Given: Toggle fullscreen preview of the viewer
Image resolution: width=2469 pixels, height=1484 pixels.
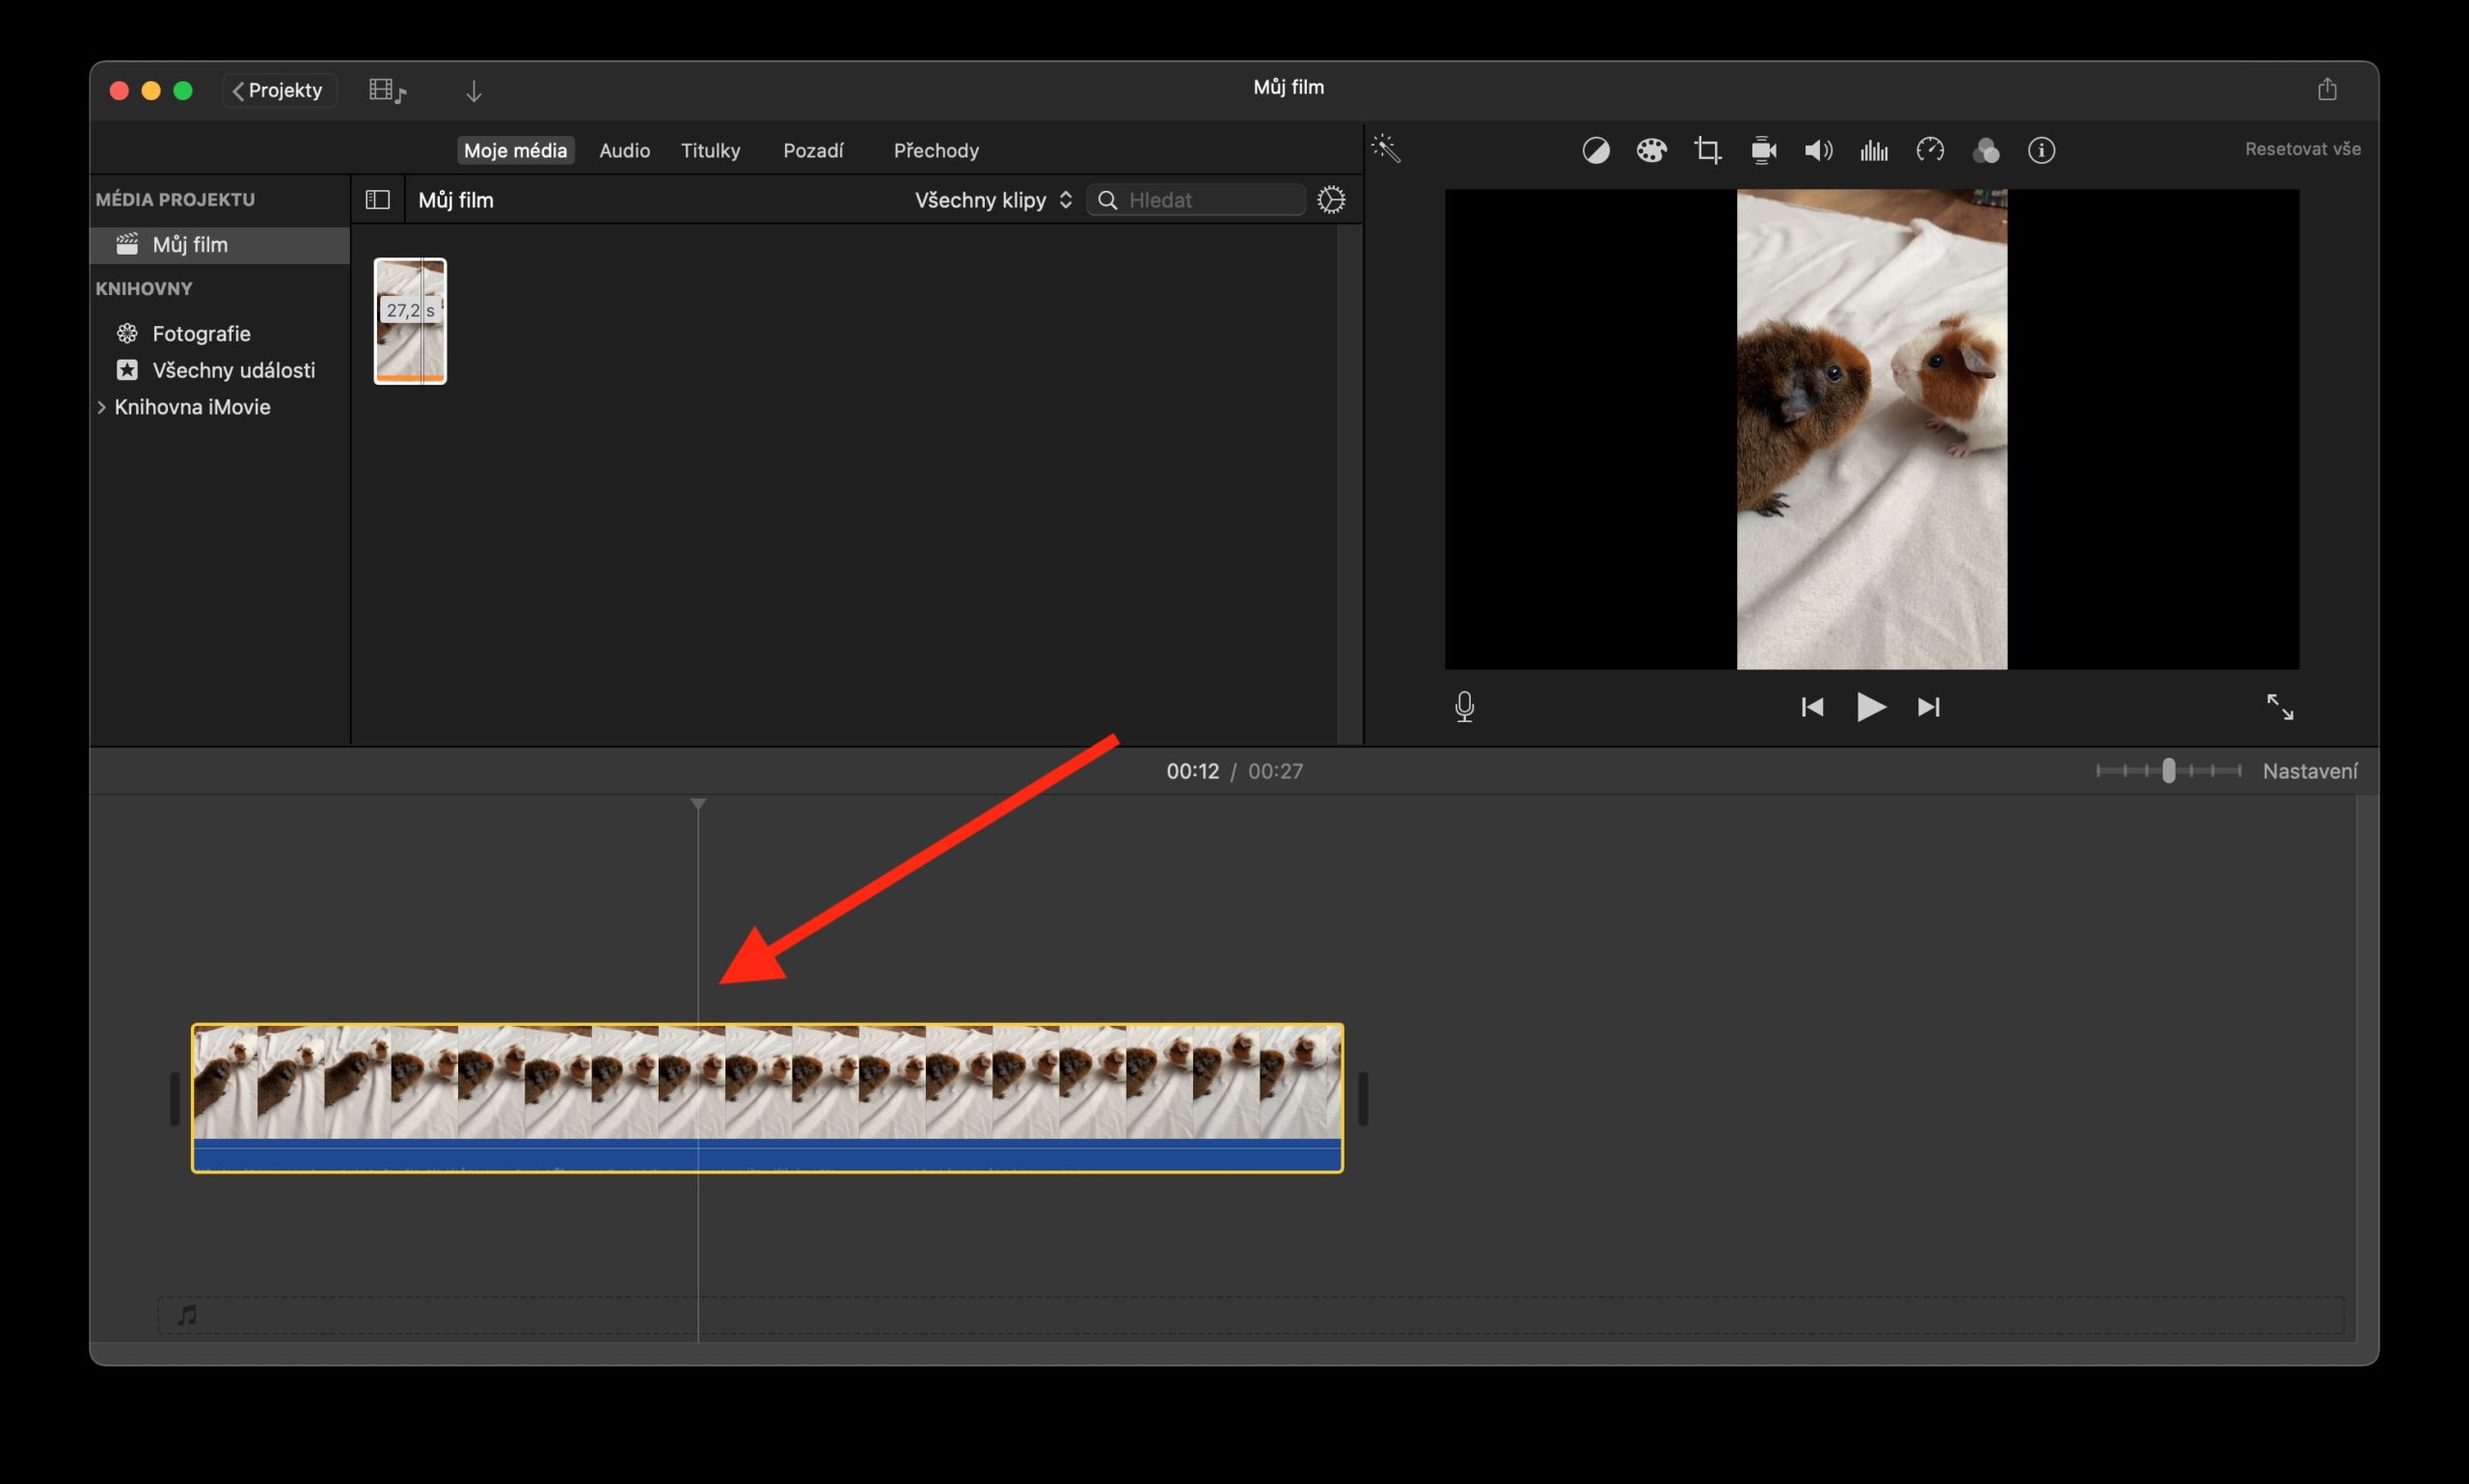Looking at the screenshot, I should click(2281, 707).
